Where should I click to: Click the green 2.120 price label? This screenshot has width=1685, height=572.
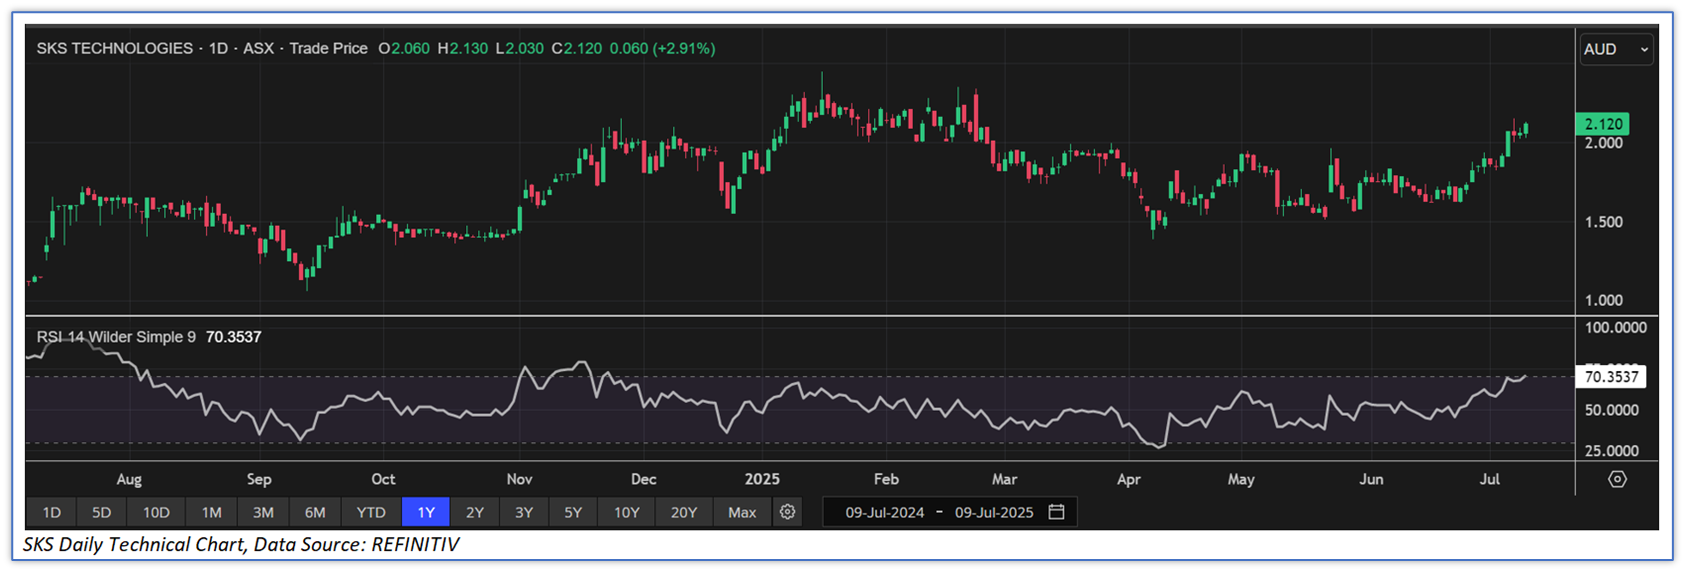[1603, 124]
